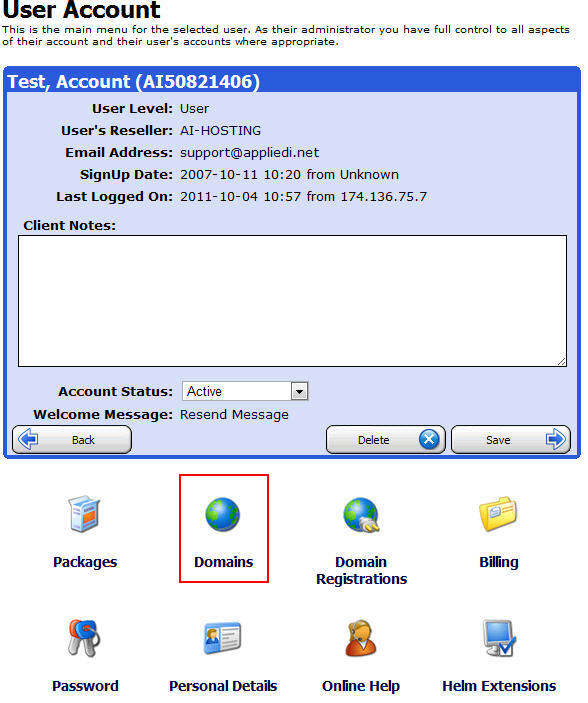This screenshot has height=703, width=588.
Task: Save the account changes
Action: click(510, 440)
